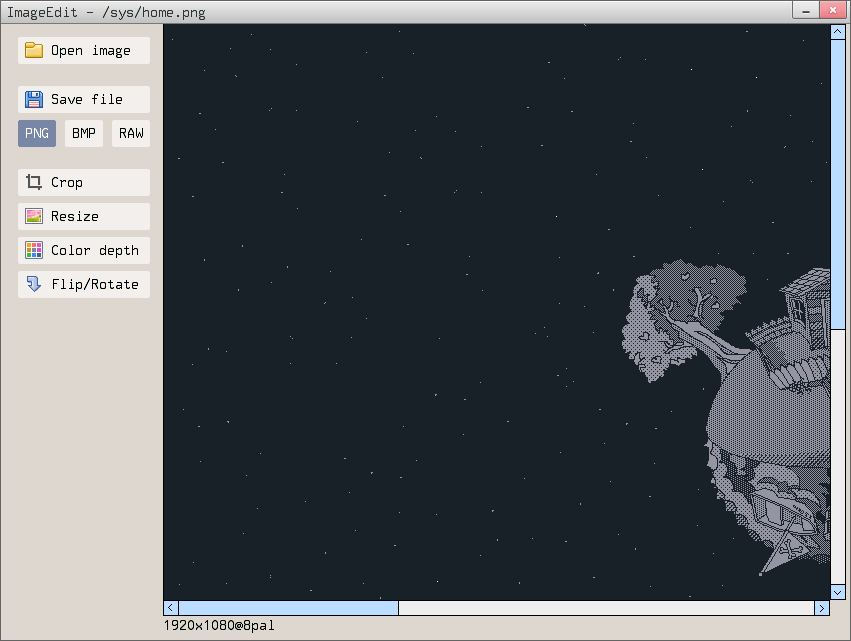Click the vertical scrollbar thumb

pyautogui.click(x=838, y=184)
